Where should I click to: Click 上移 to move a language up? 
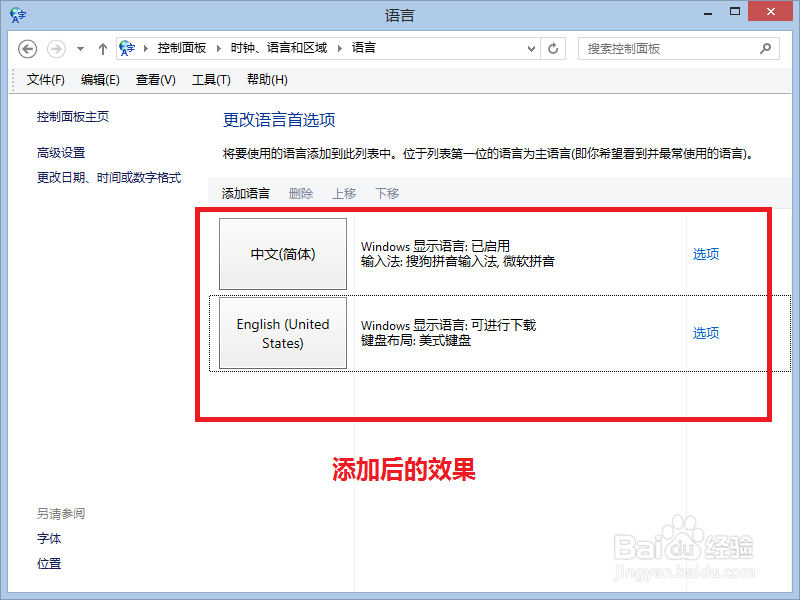(x=343, y=193)
